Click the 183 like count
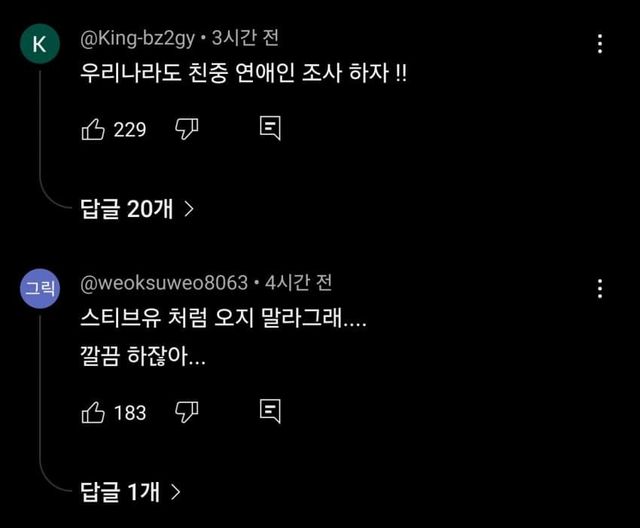 click(130, 412)
